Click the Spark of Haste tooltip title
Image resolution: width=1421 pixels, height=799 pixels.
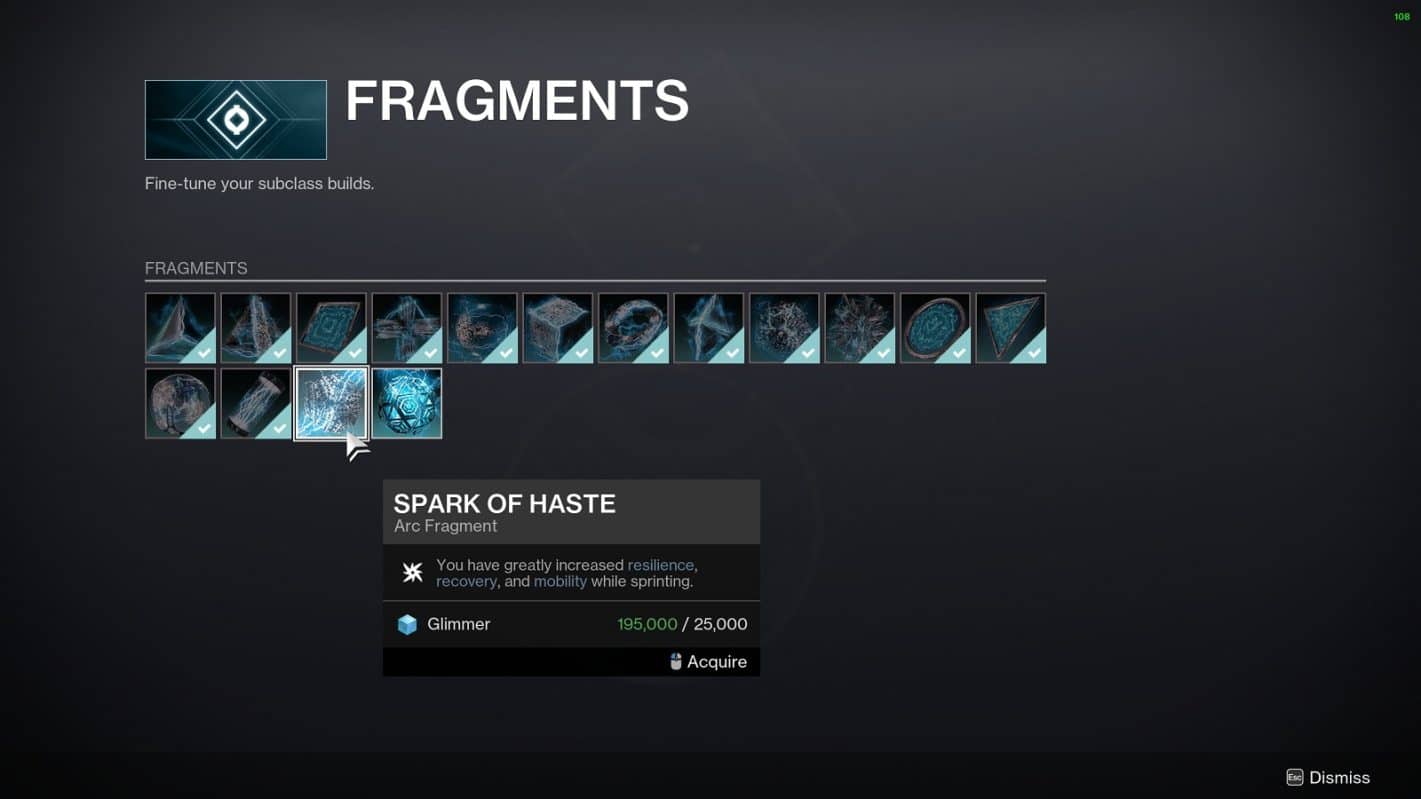click(x=504, y=504)
